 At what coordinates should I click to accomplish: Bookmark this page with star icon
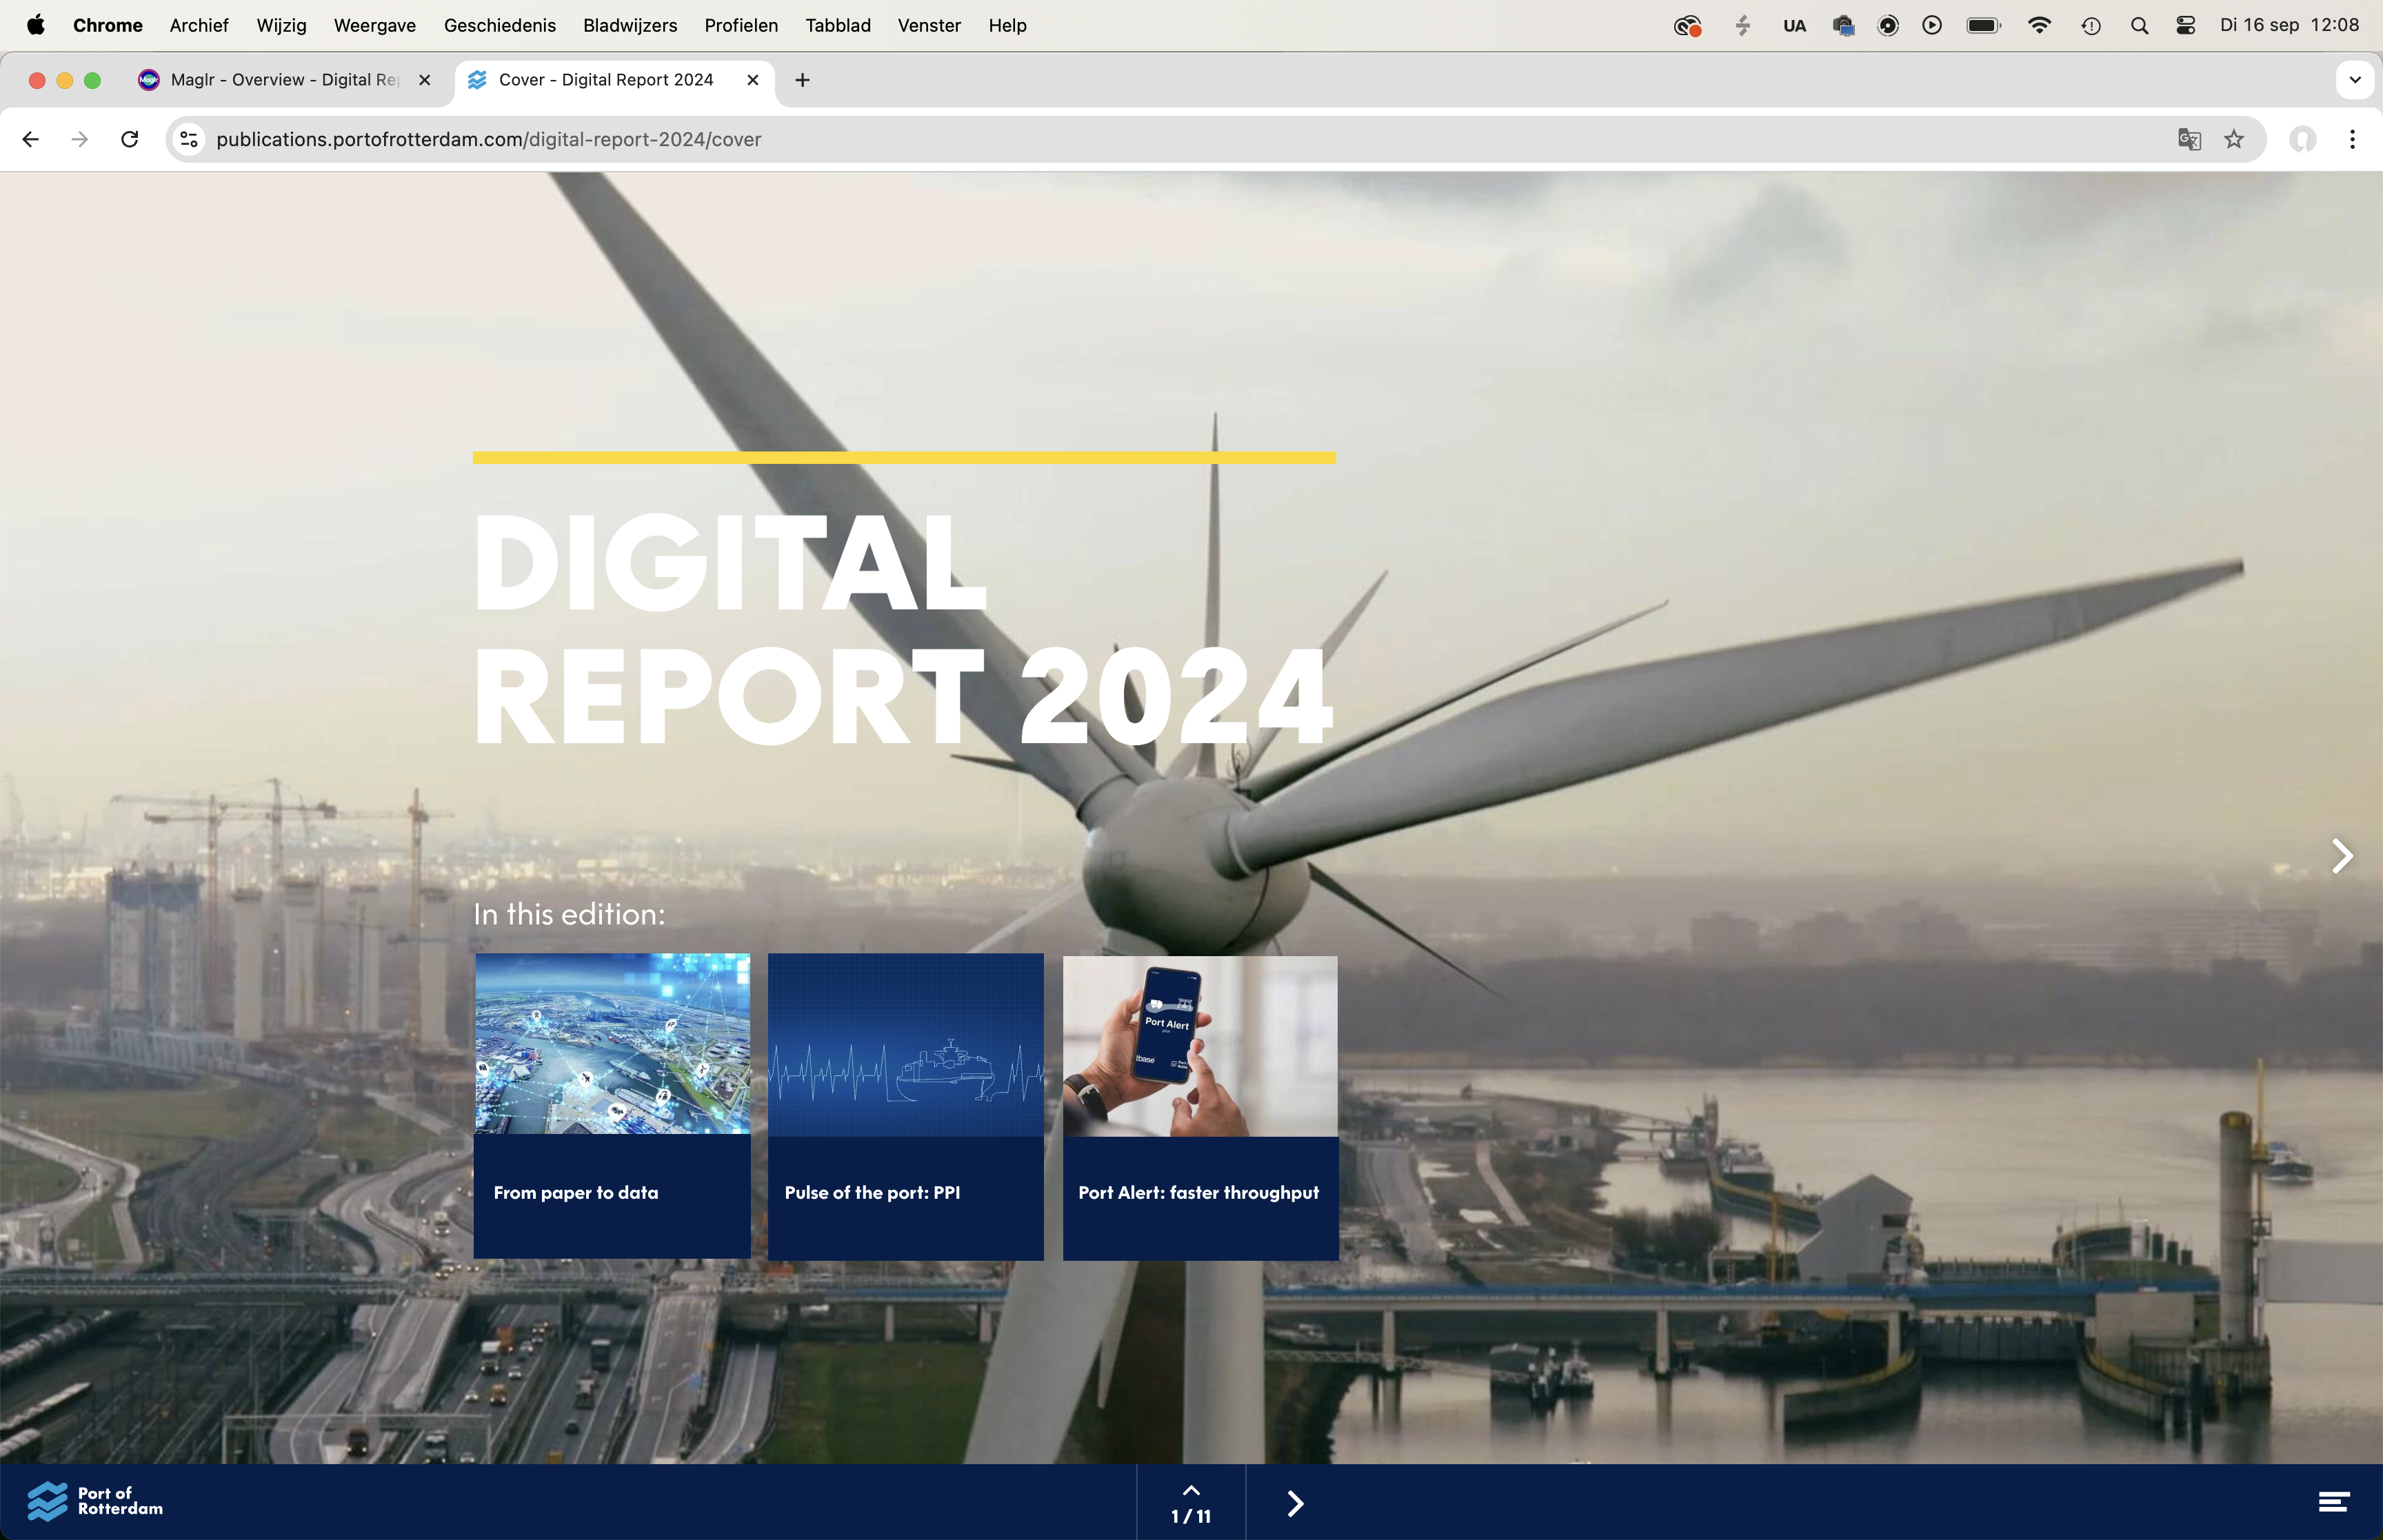2234,139
